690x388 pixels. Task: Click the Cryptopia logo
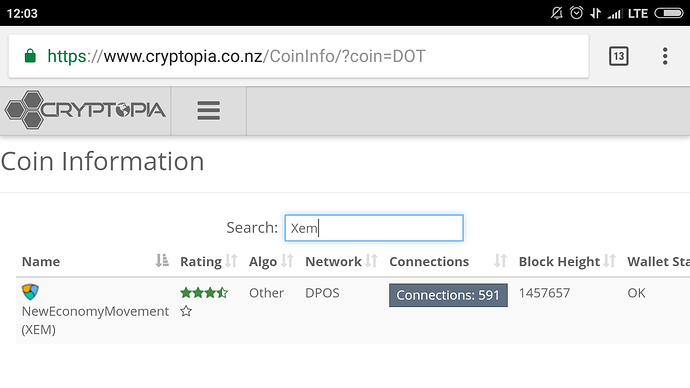85,110
